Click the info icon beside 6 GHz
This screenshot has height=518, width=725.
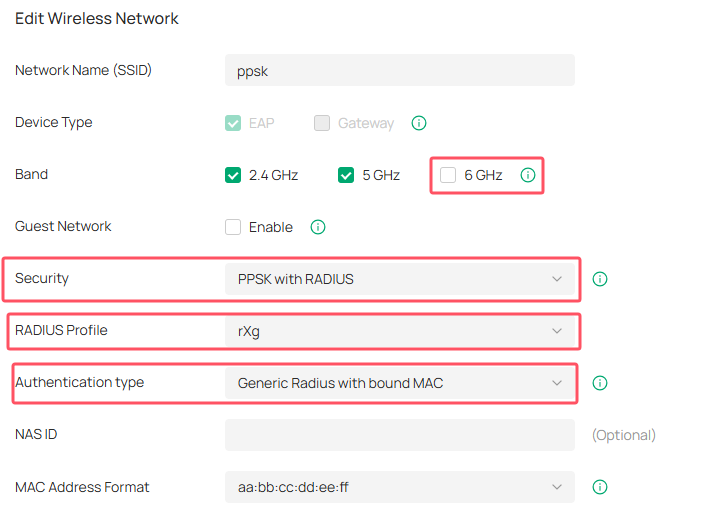528,175
